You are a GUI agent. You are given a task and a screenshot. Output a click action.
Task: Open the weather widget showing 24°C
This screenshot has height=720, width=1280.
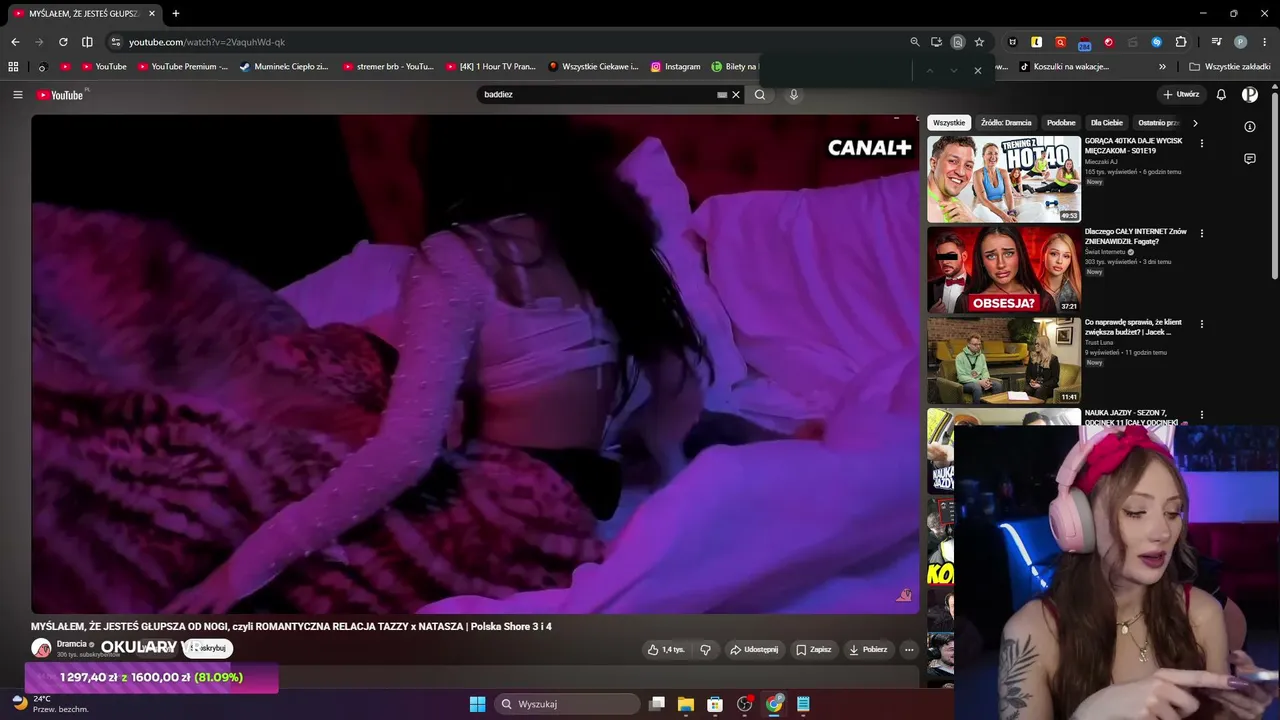click(50, 704)
